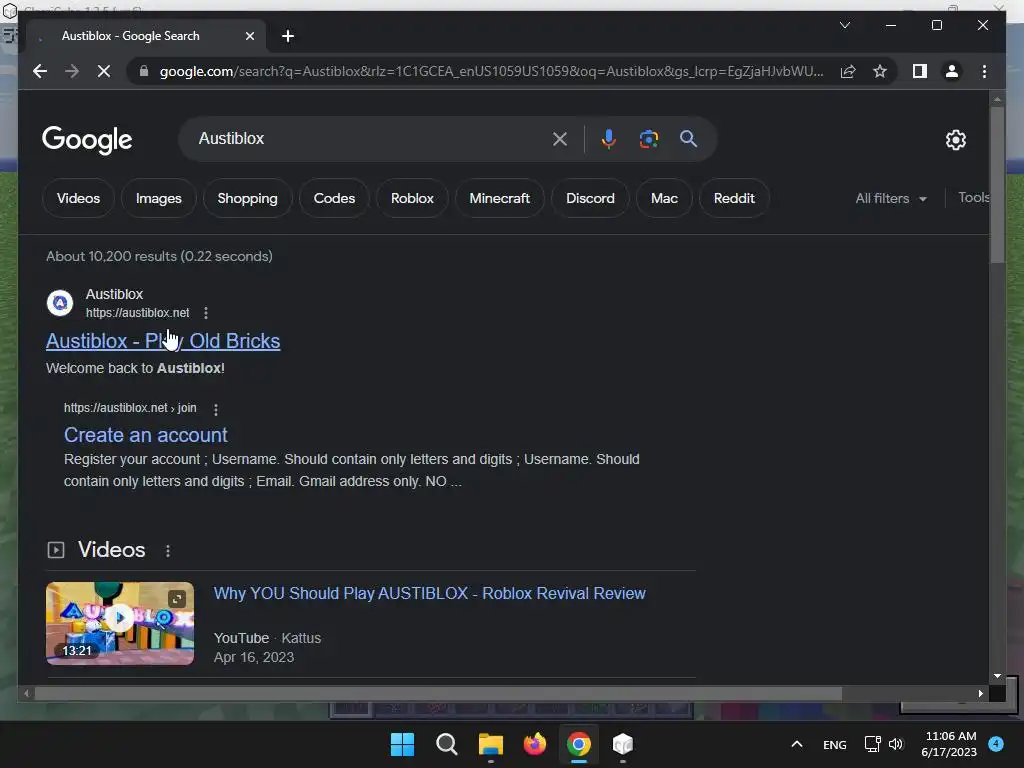This screenshot has width=1024, height=768.
Task: Click the Austiblox search input field
Action: (x=372, y=138)
